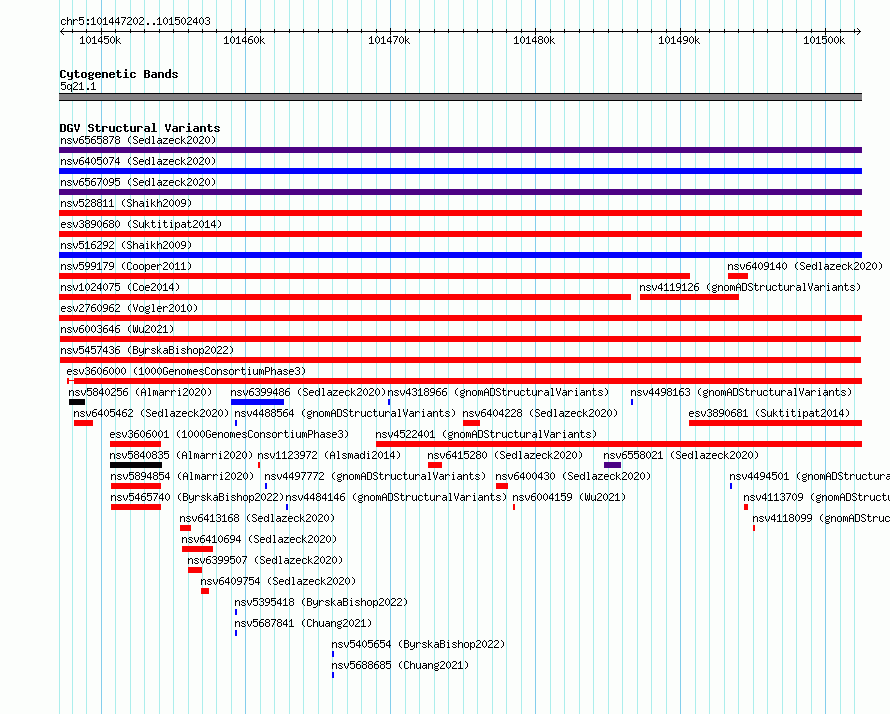Click esv2760962 (Vogler2010) variant label
This screenshot has width=890, height=714.
(x=129, y=308)
